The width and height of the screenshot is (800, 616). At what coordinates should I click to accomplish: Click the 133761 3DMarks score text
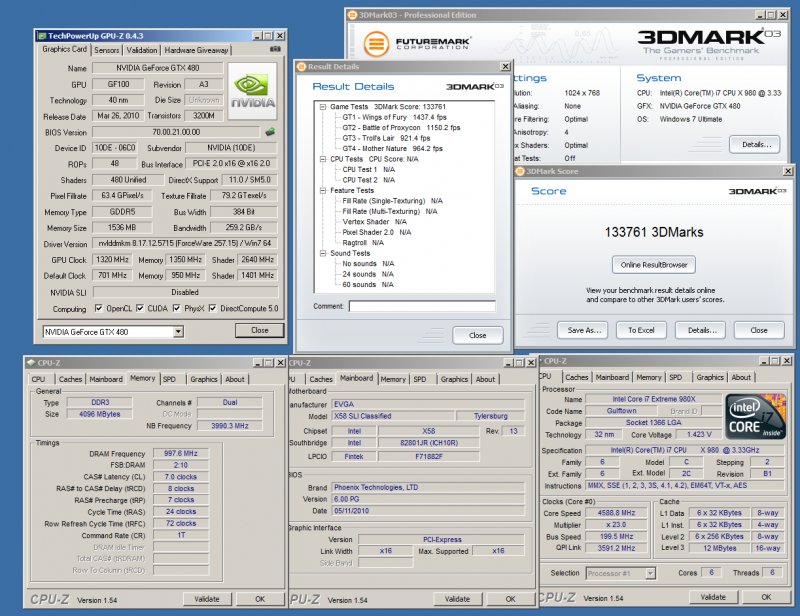654,232
